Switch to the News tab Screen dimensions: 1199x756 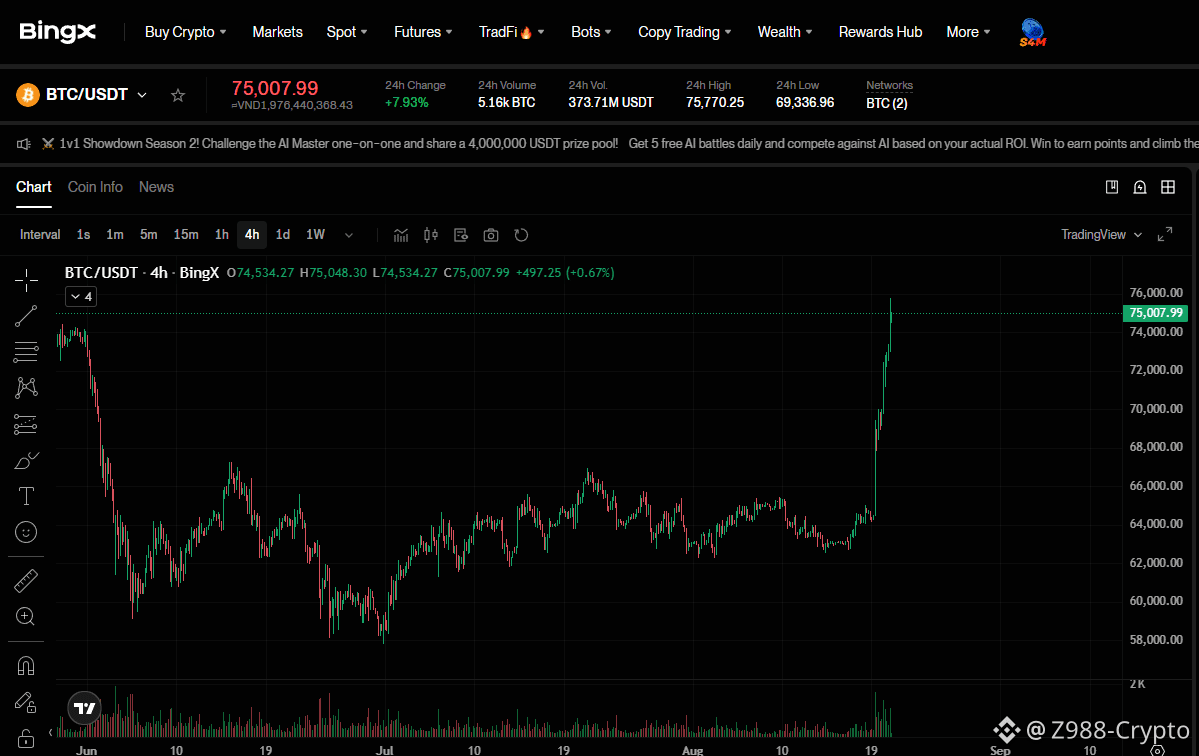(x=156, y=187)
